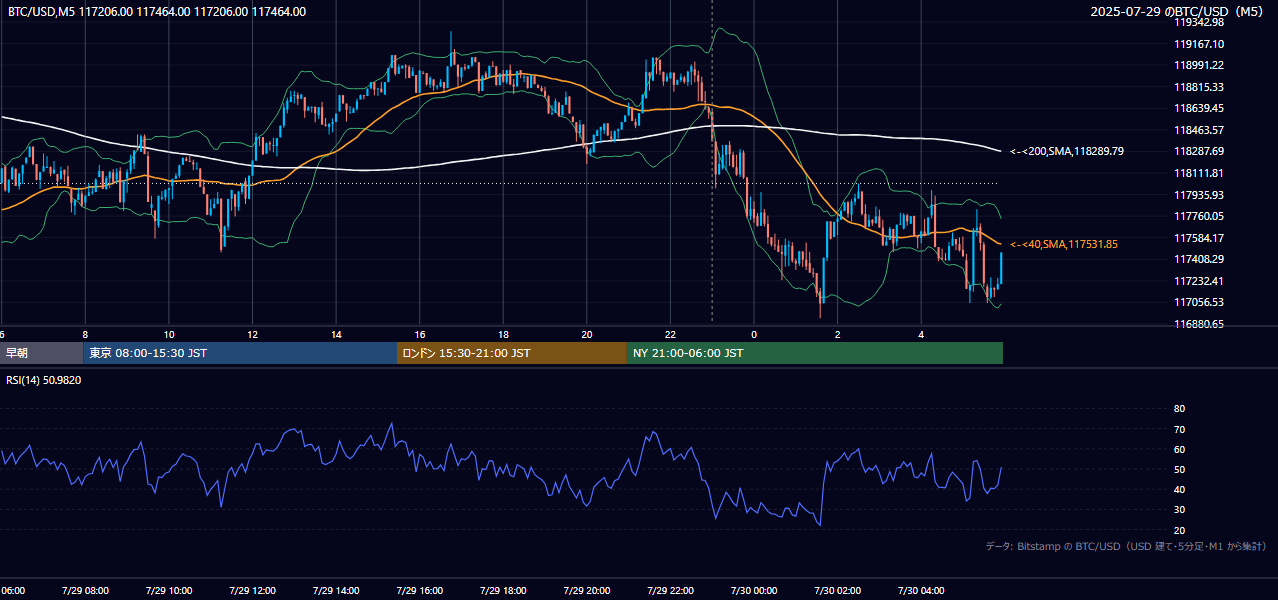Click the Bitstamp data source note
This screenshot has height=600, width=1278.
[1126, 546]
